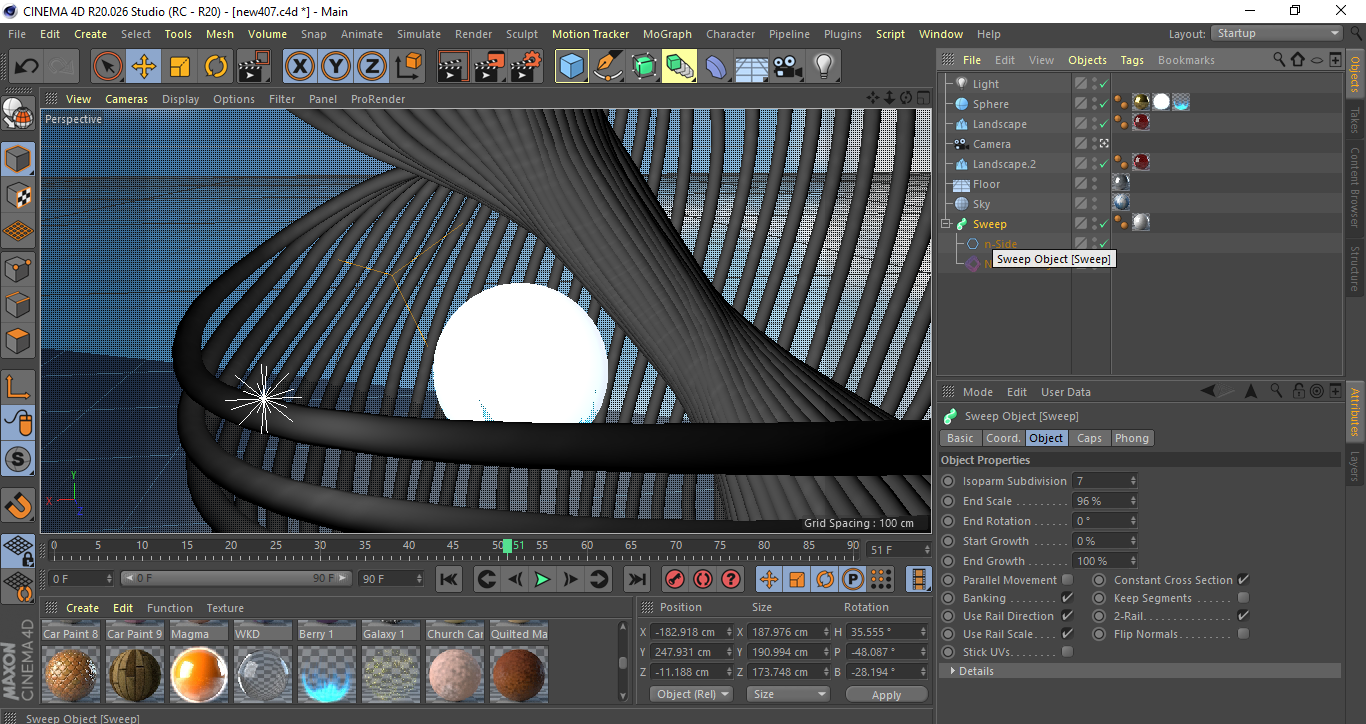Open the Simulate menu
This screenshot has width=1366, height=724.
point(418,34)
